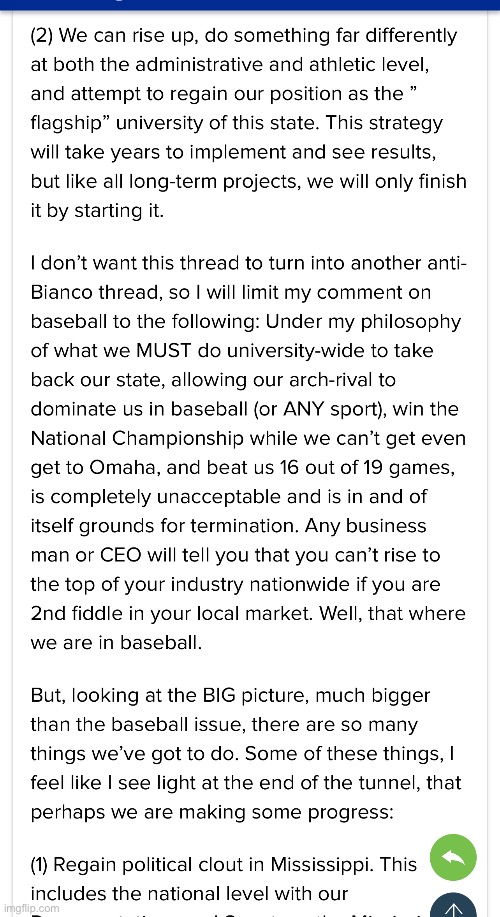Click the "(1) Regain political clout" list item
Viewport: 500px width, 917px height.
[224, 878]
